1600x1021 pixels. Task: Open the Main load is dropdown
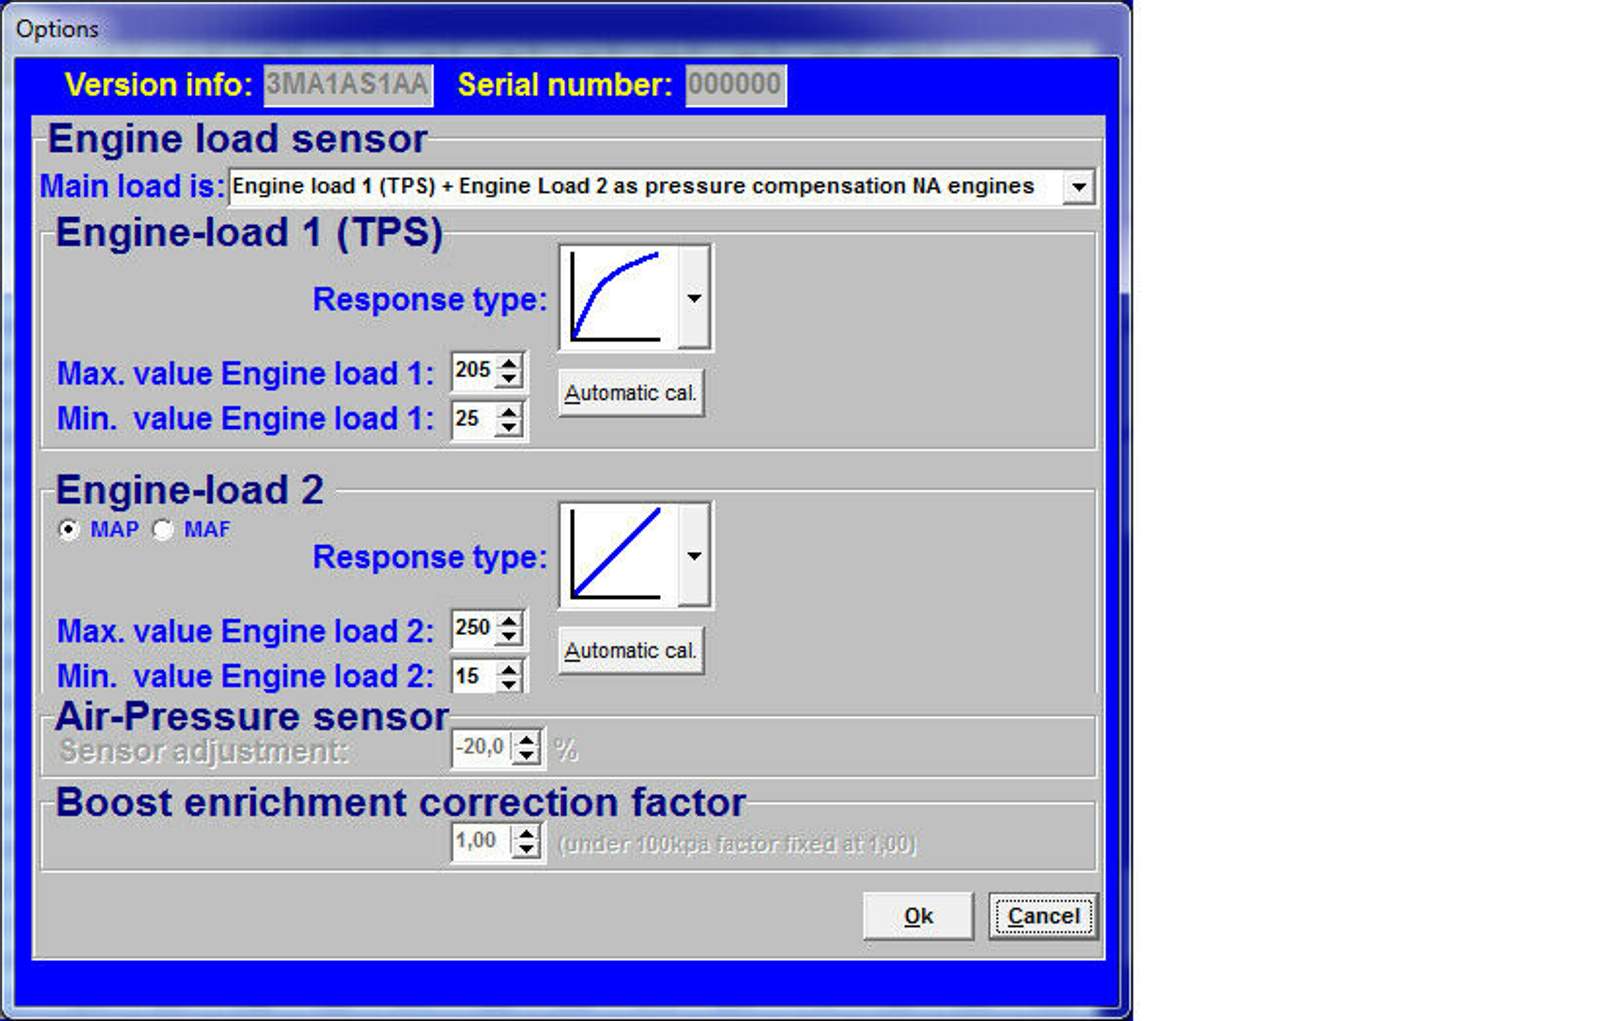coord(1078,187)
